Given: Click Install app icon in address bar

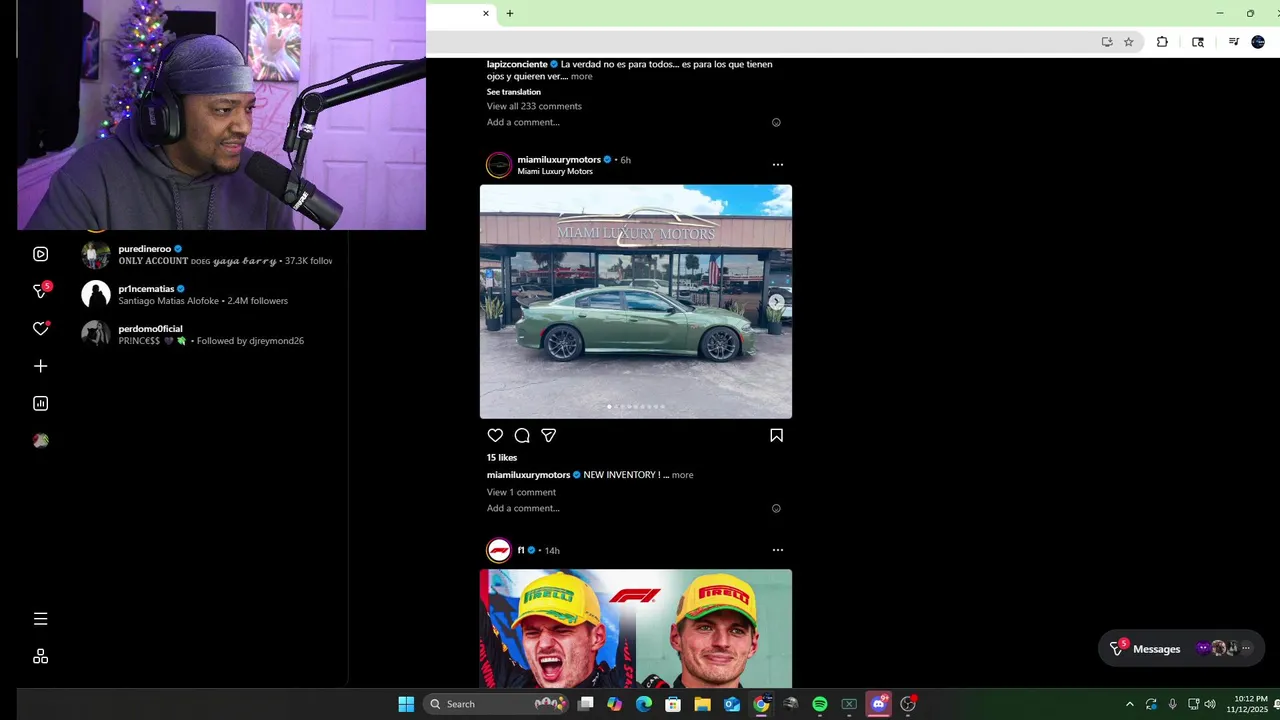Looking at the screenshot, I should (1107, 42).
